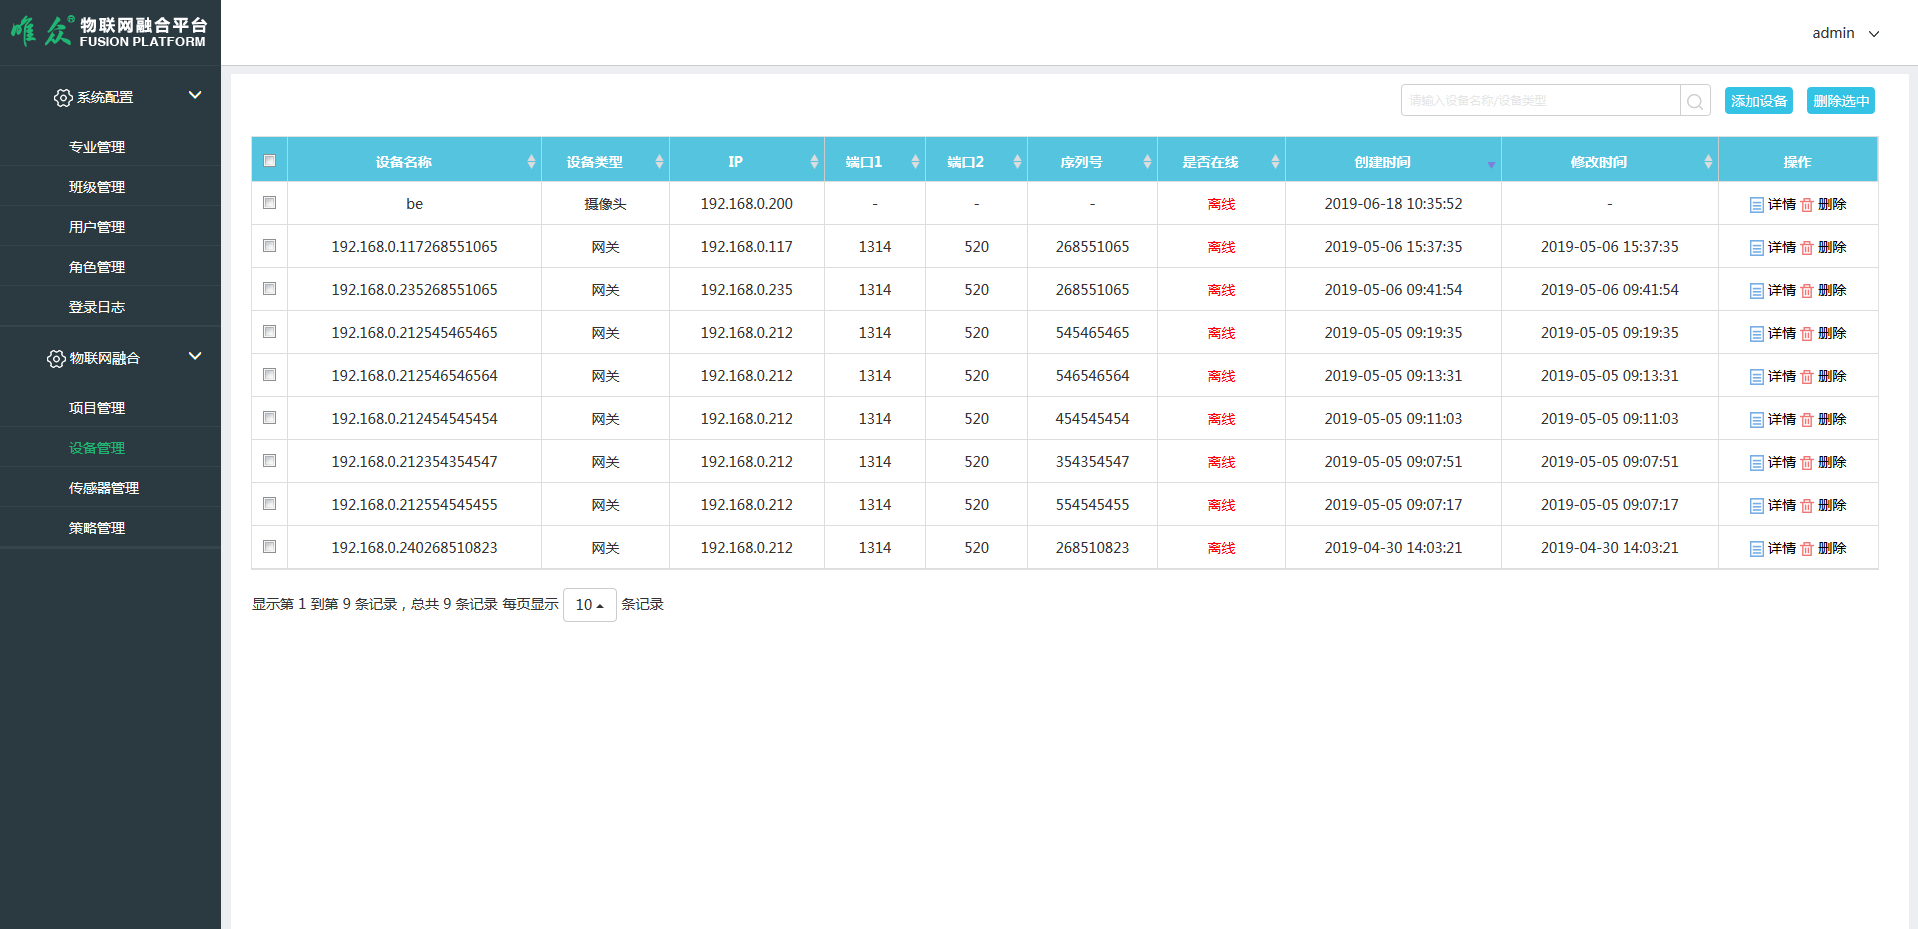1918x929 pixels.
Task: Delete device 192.168.0.212546546564
Action: click(x=1824, y=376)
